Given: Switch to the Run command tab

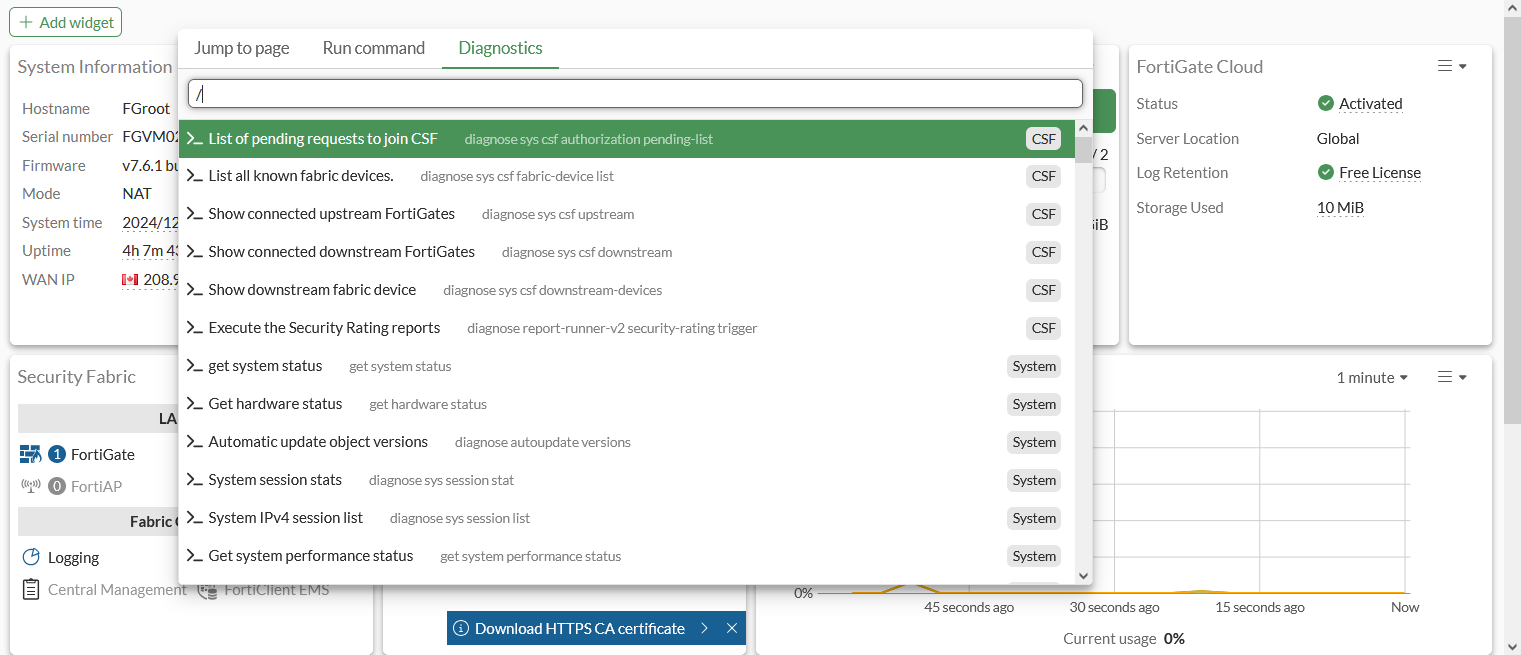Looking at the screenshot, I should (x=374, y=48).
